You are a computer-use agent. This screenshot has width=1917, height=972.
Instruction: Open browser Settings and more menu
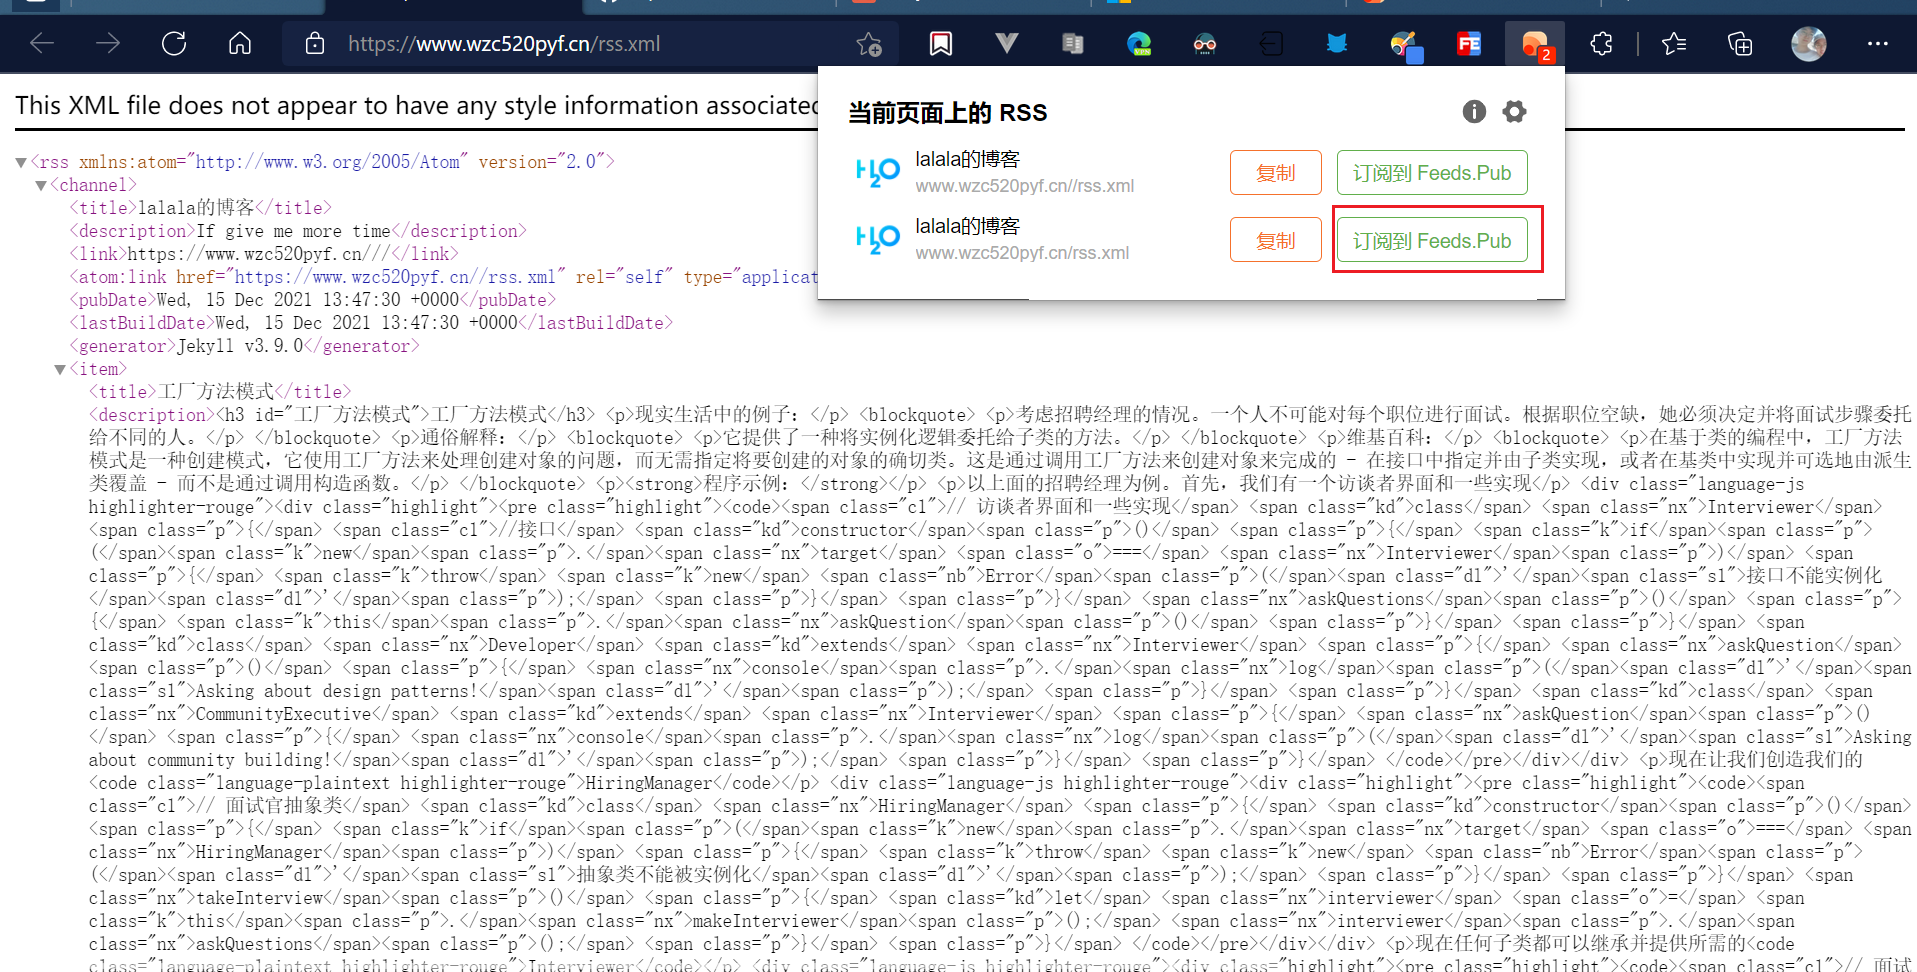coord(1878,44)
